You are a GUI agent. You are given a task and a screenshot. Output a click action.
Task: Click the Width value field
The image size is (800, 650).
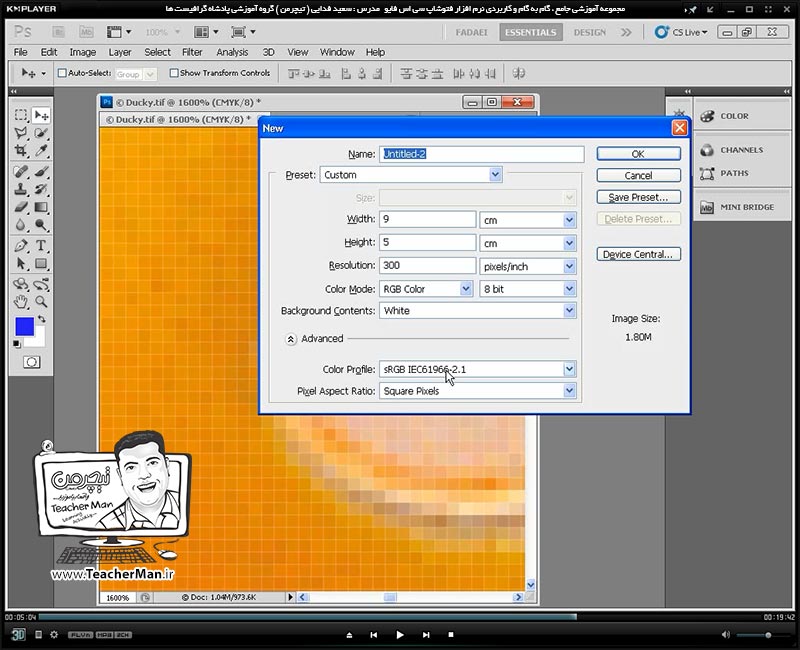428,219
